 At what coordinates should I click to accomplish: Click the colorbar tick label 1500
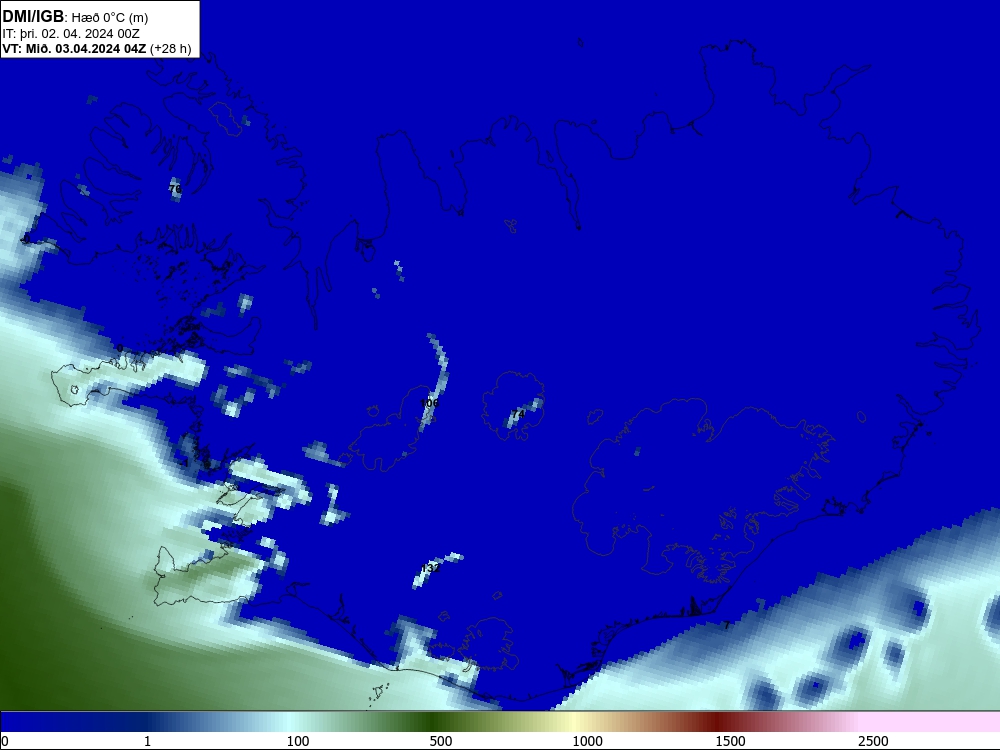point(730,741)
